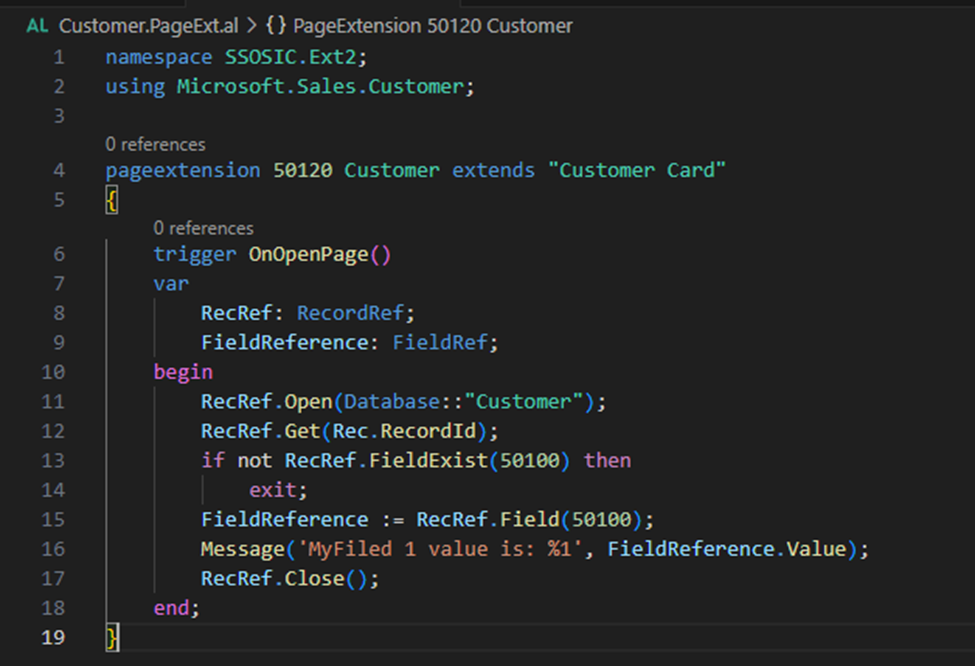Click the closing brace on line 19
Viewport: 975px width, 666px height.
tap(112, 638)
